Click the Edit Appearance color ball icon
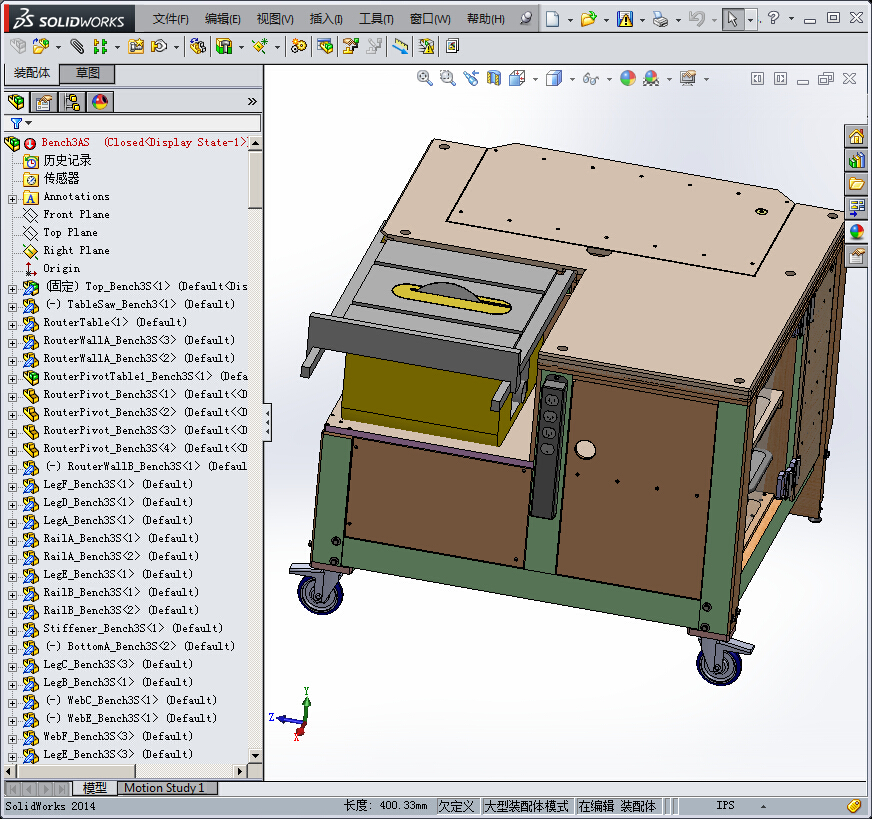This screenshot has width=872, height=819. click(627, 78)
